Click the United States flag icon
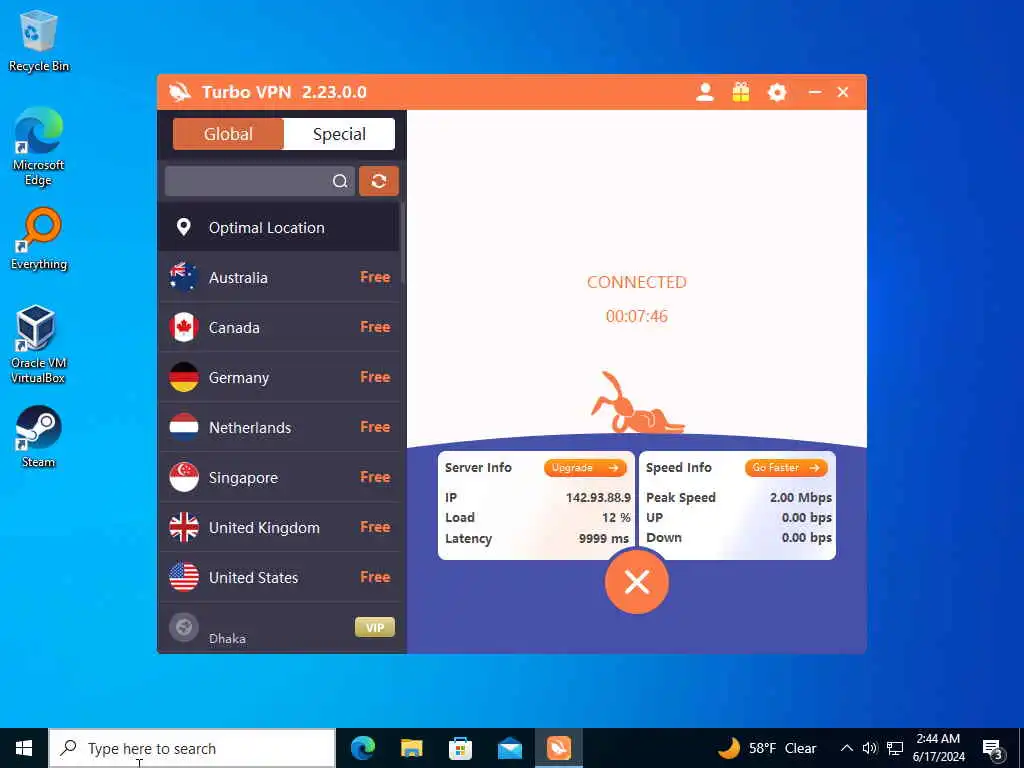 tap(184, 577)
